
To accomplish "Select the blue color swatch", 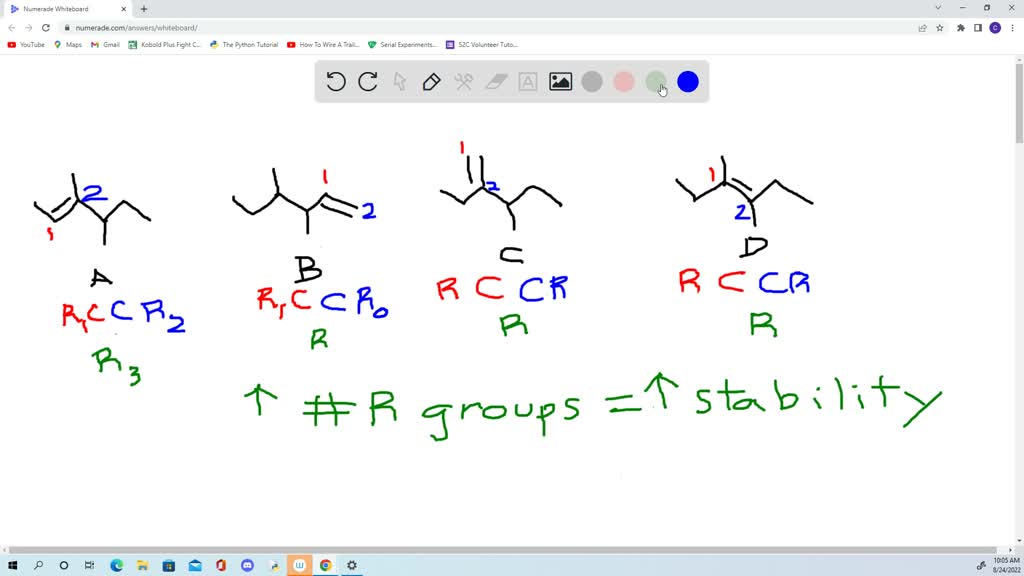I will coord(688,82).
